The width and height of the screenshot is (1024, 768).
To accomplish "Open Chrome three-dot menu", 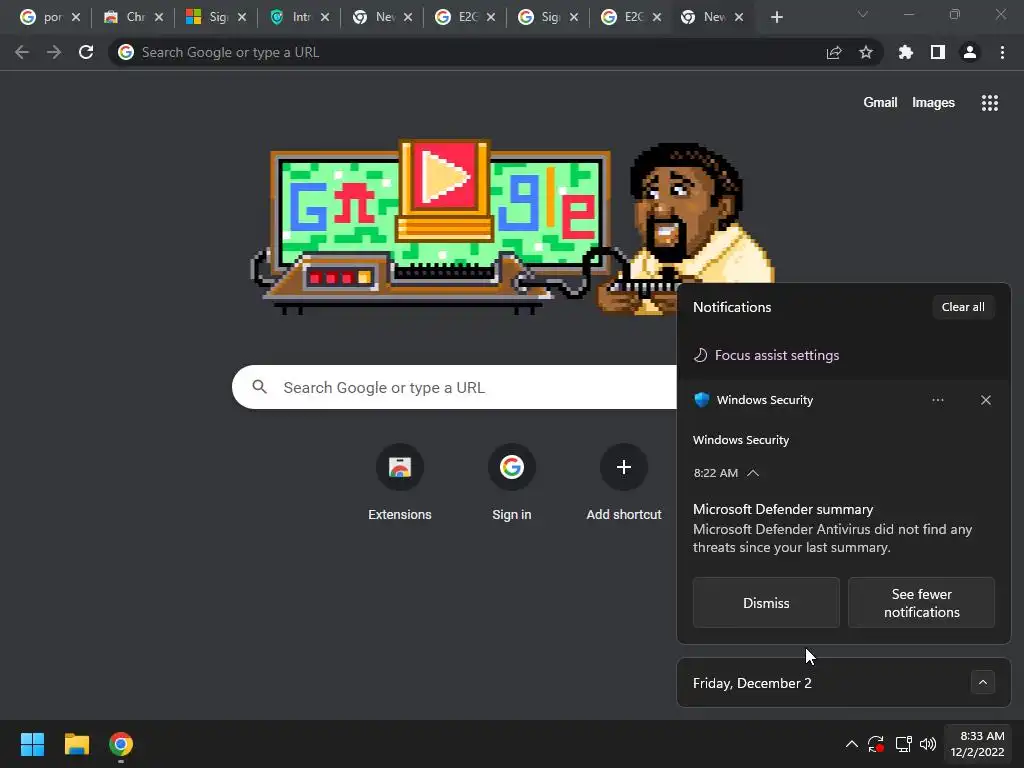I will [1002, 52].
